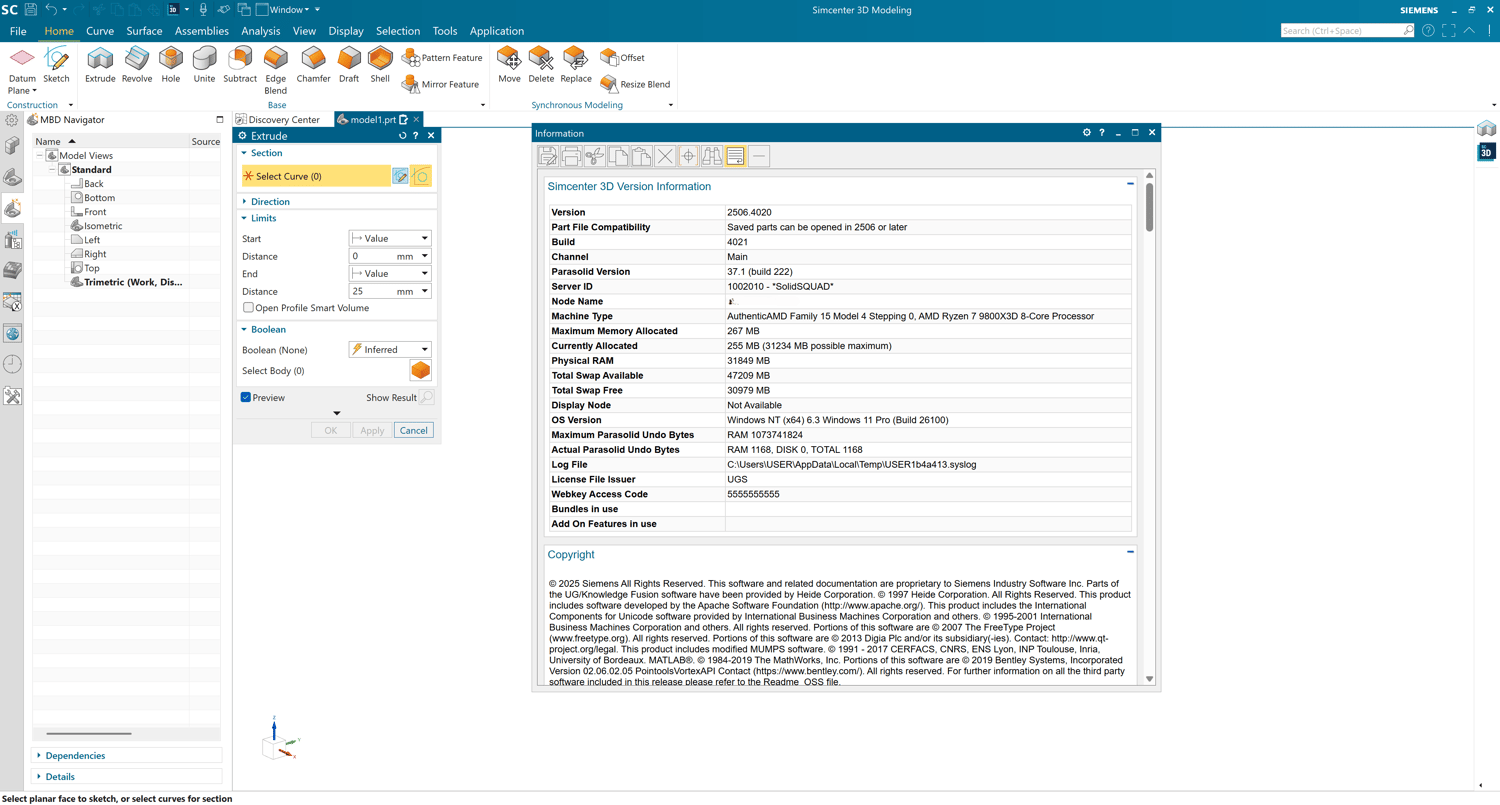This screenshot has width=1500, height=805.
Task: Reset the Extrude dialog
Action: click(x=403, y=136)
